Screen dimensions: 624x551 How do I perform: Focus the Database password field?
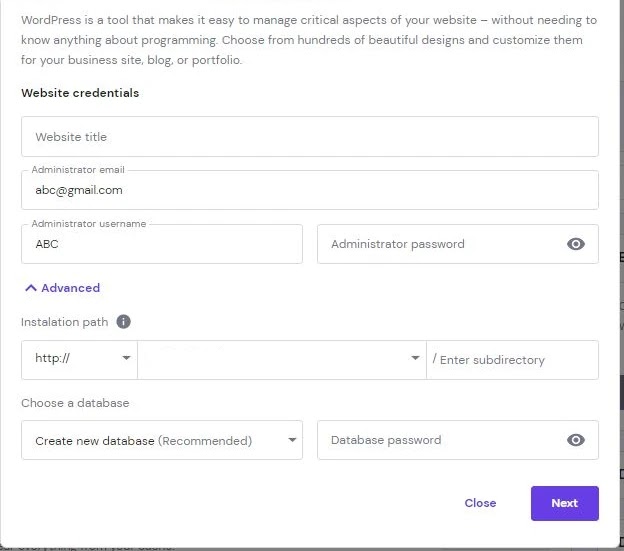438,440
